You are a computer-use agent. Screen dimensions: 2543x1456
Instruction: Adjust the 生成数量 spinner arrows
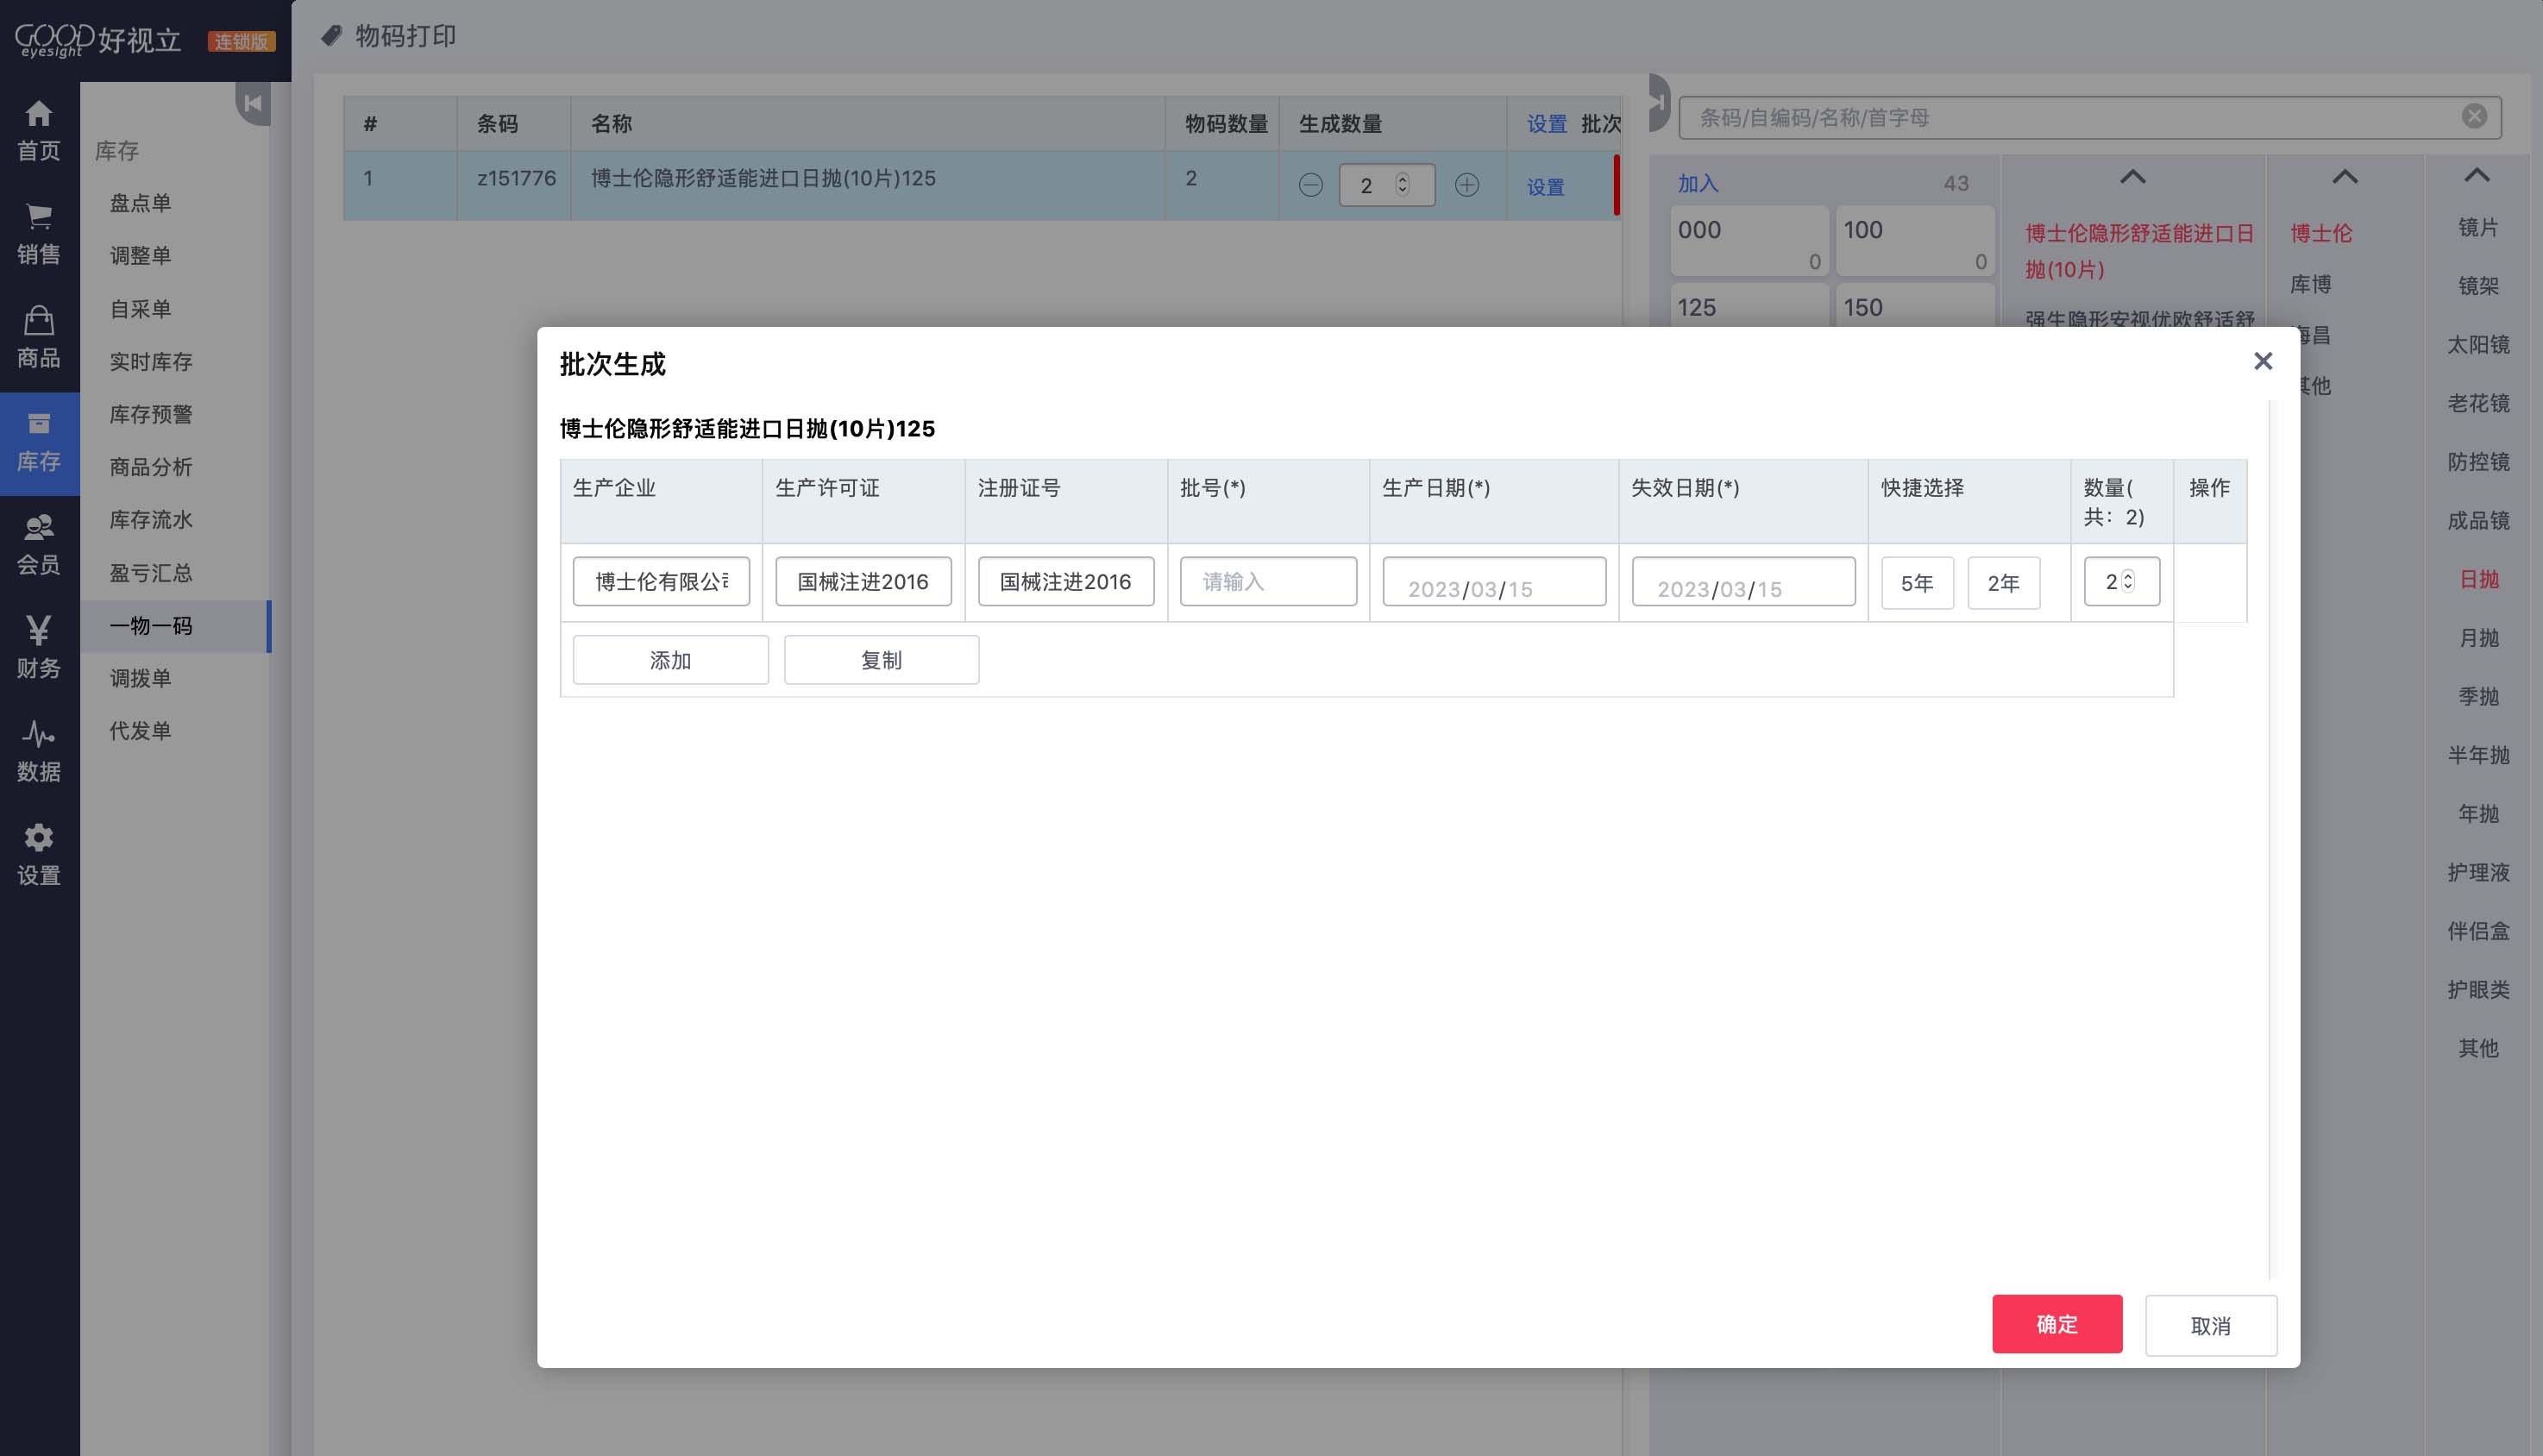pos(1402,185)
